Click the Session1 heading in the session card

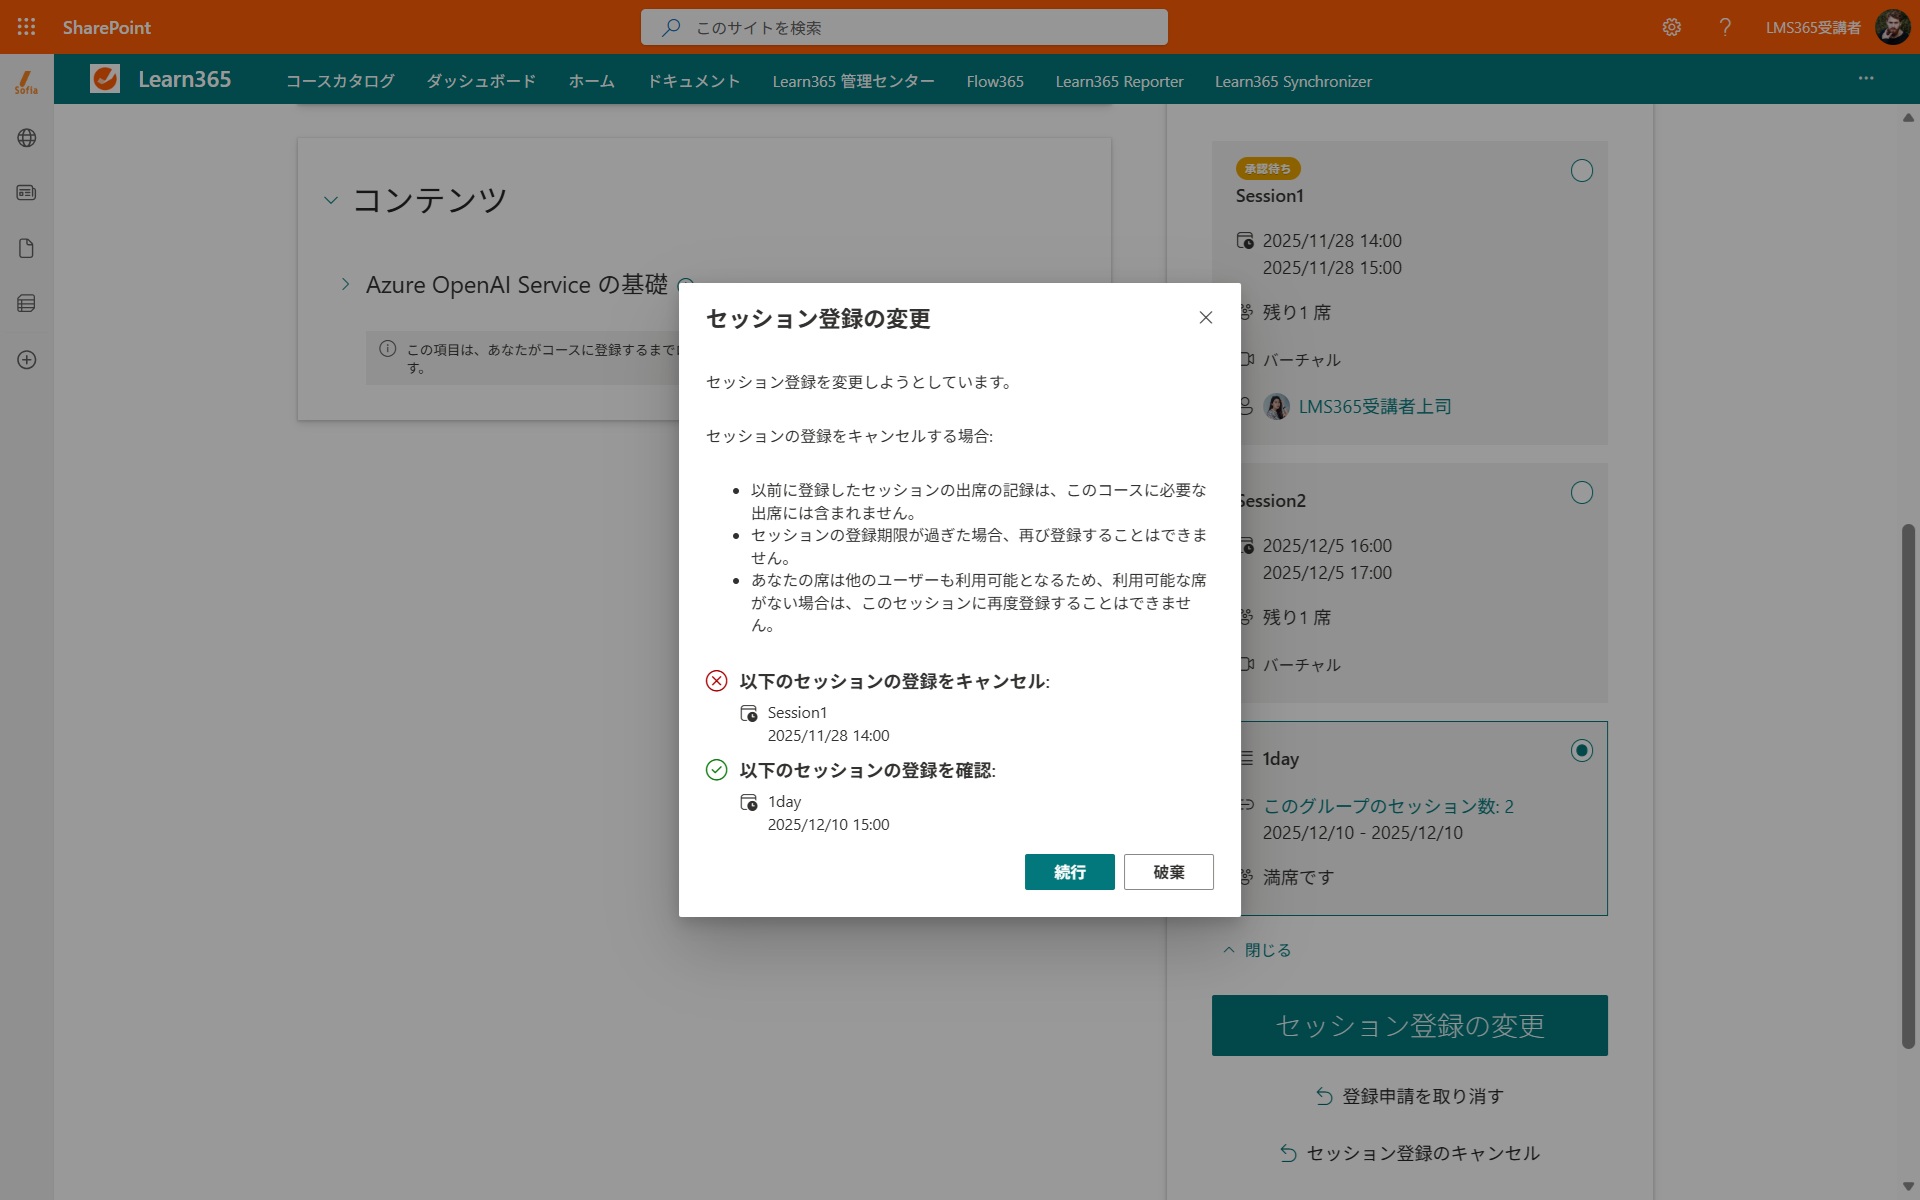coord(1269,196)
